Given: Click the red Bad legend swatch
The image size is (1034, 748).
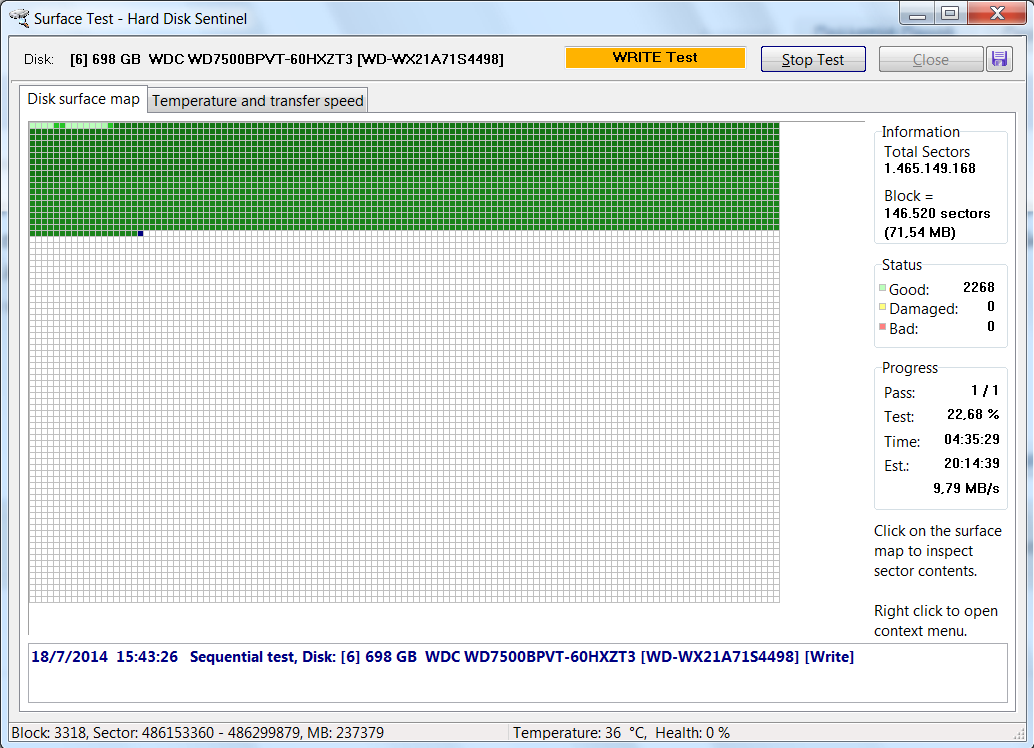Looking at the screenshot, I should tap(882, 327).
